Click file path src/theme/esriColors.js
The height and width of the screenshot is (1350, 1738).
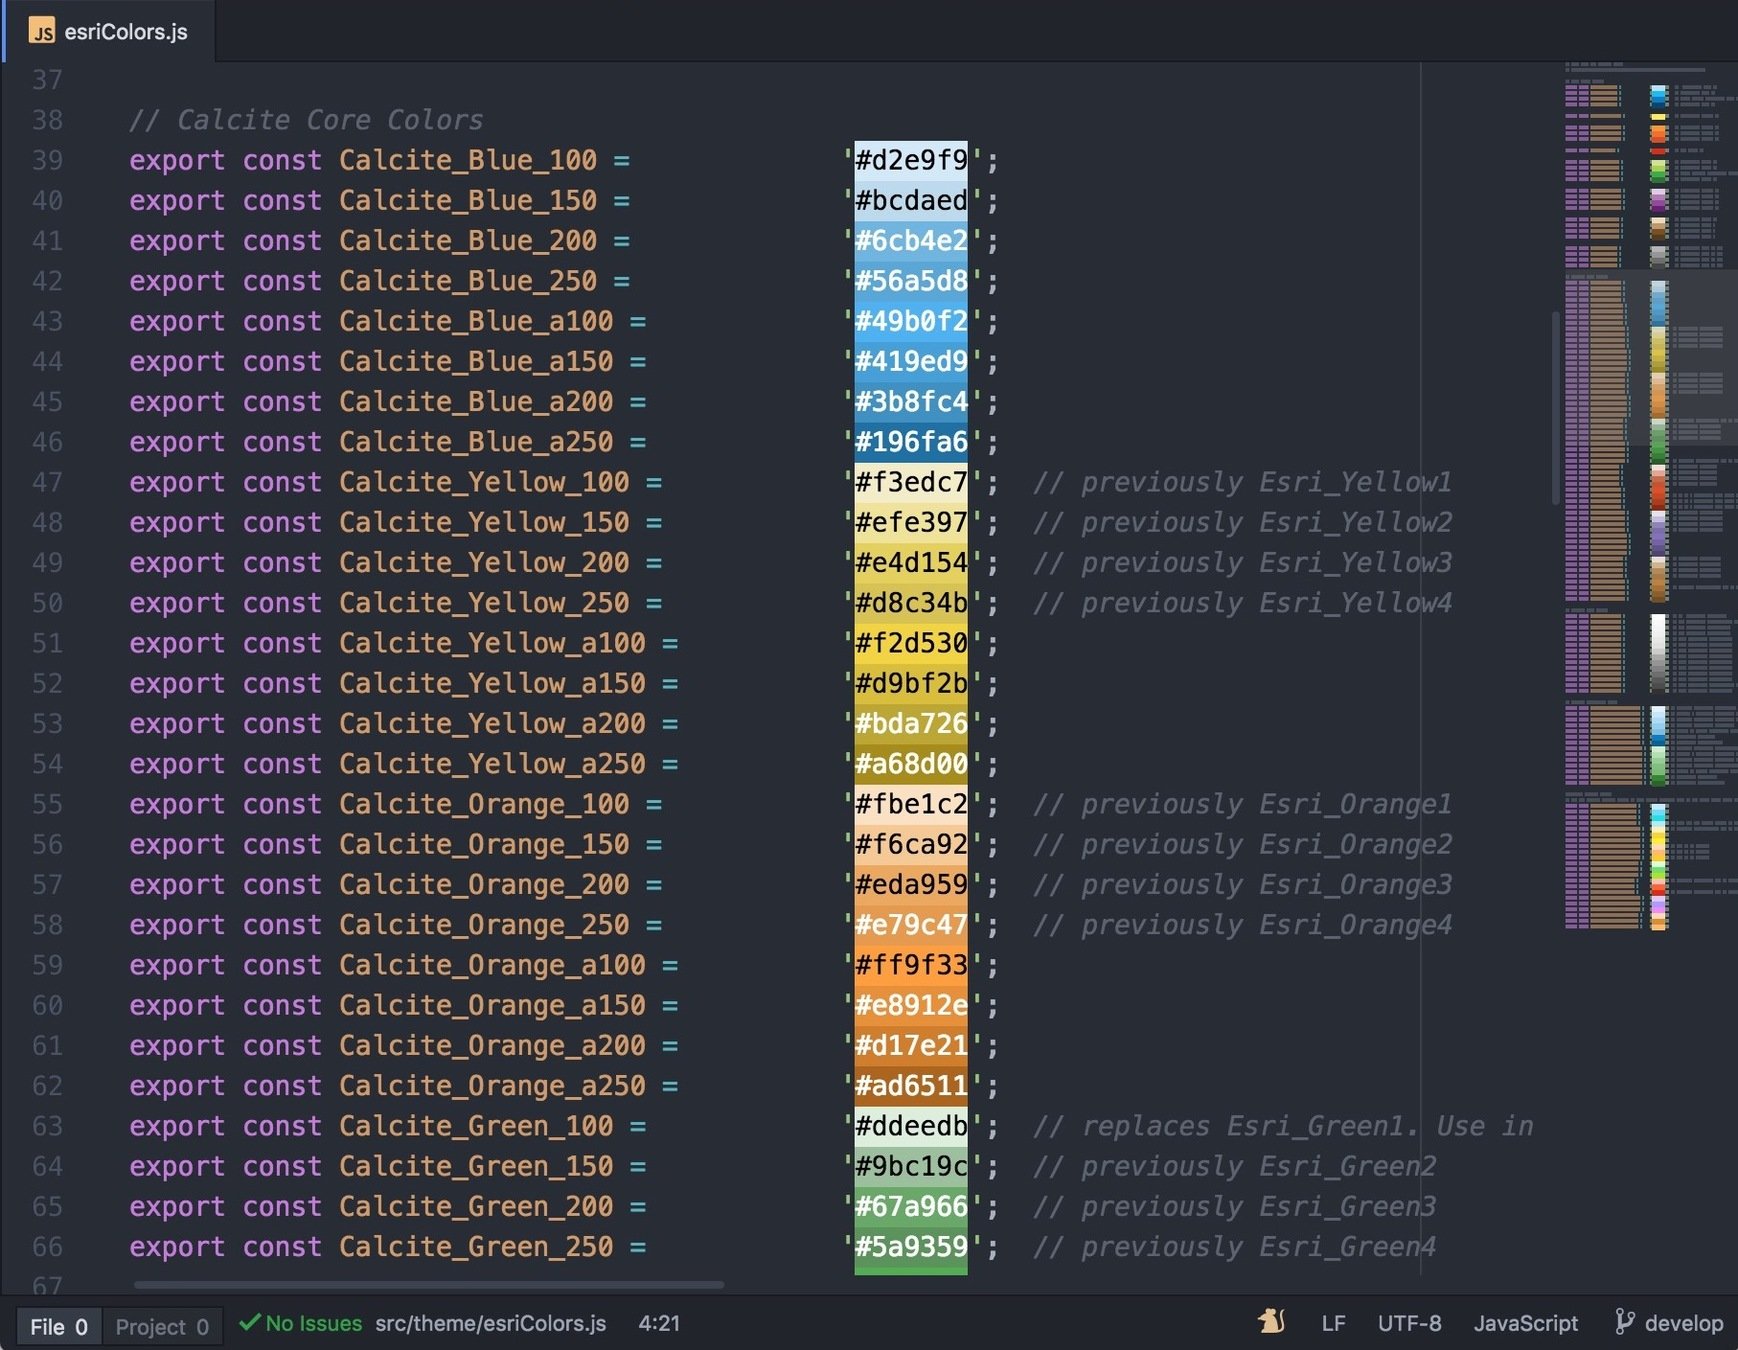490,1323
